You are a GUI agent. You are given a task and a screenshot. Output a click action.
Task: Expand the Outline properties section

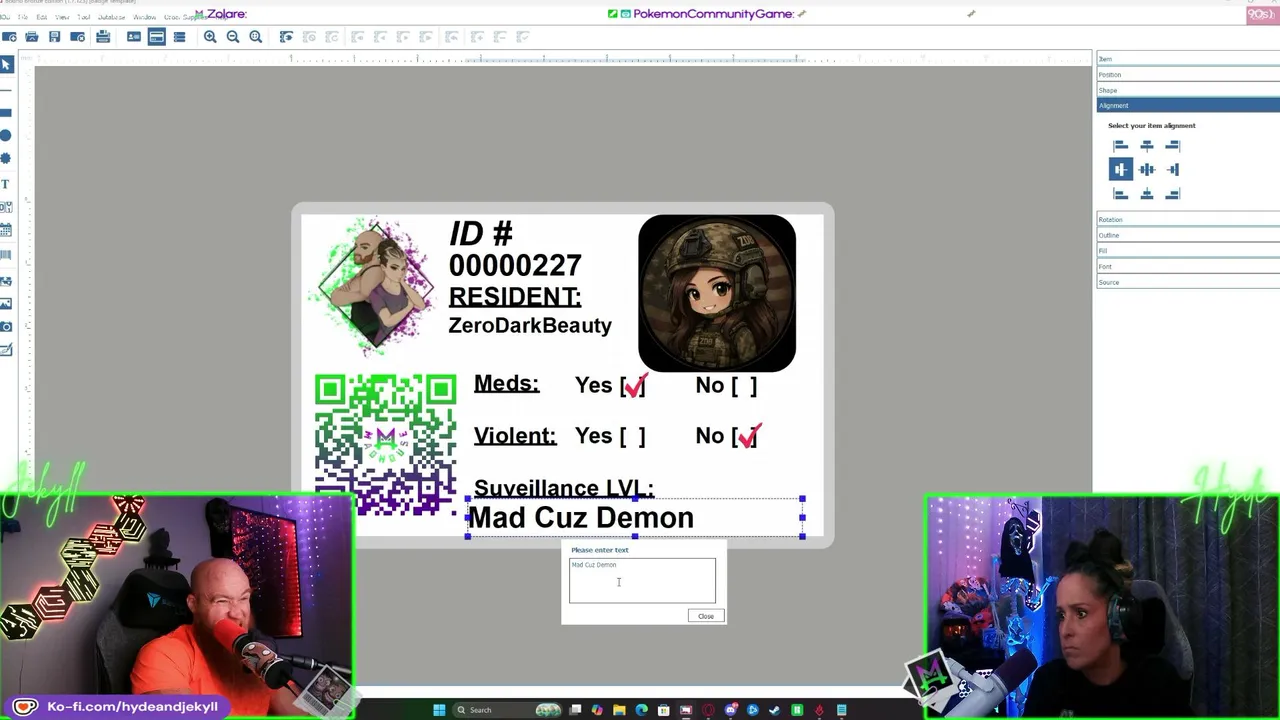click(1188, 235)
